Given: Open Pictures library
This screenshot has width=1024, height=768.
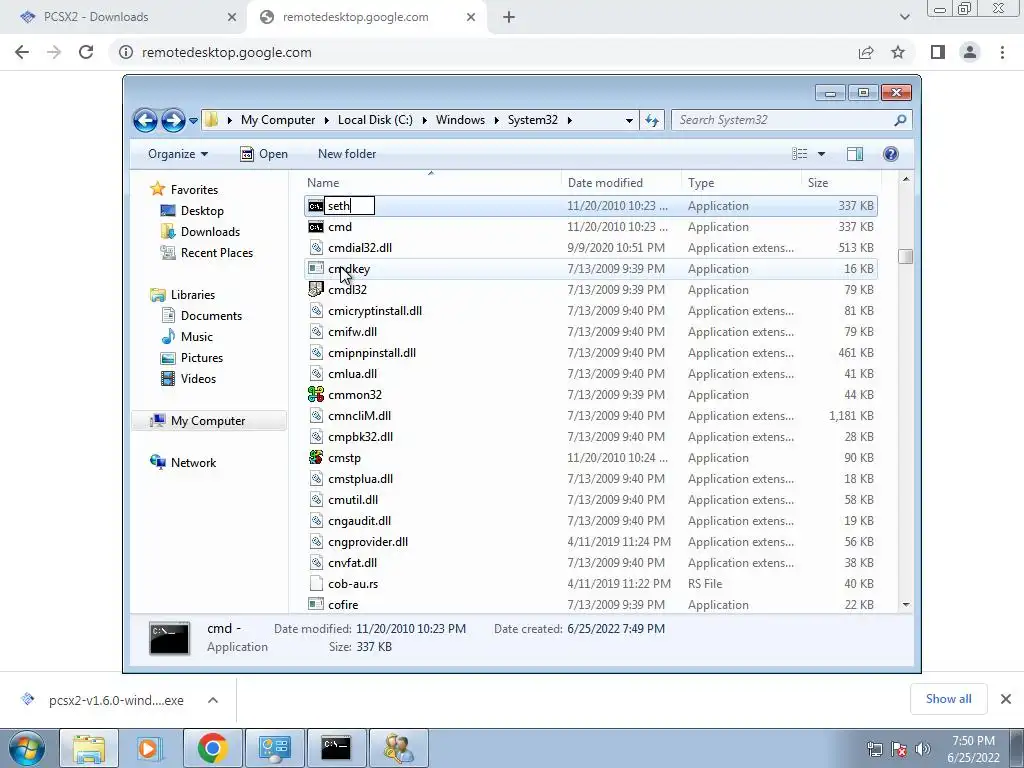Looking at the screenshot, I should (x=192, y=358).
